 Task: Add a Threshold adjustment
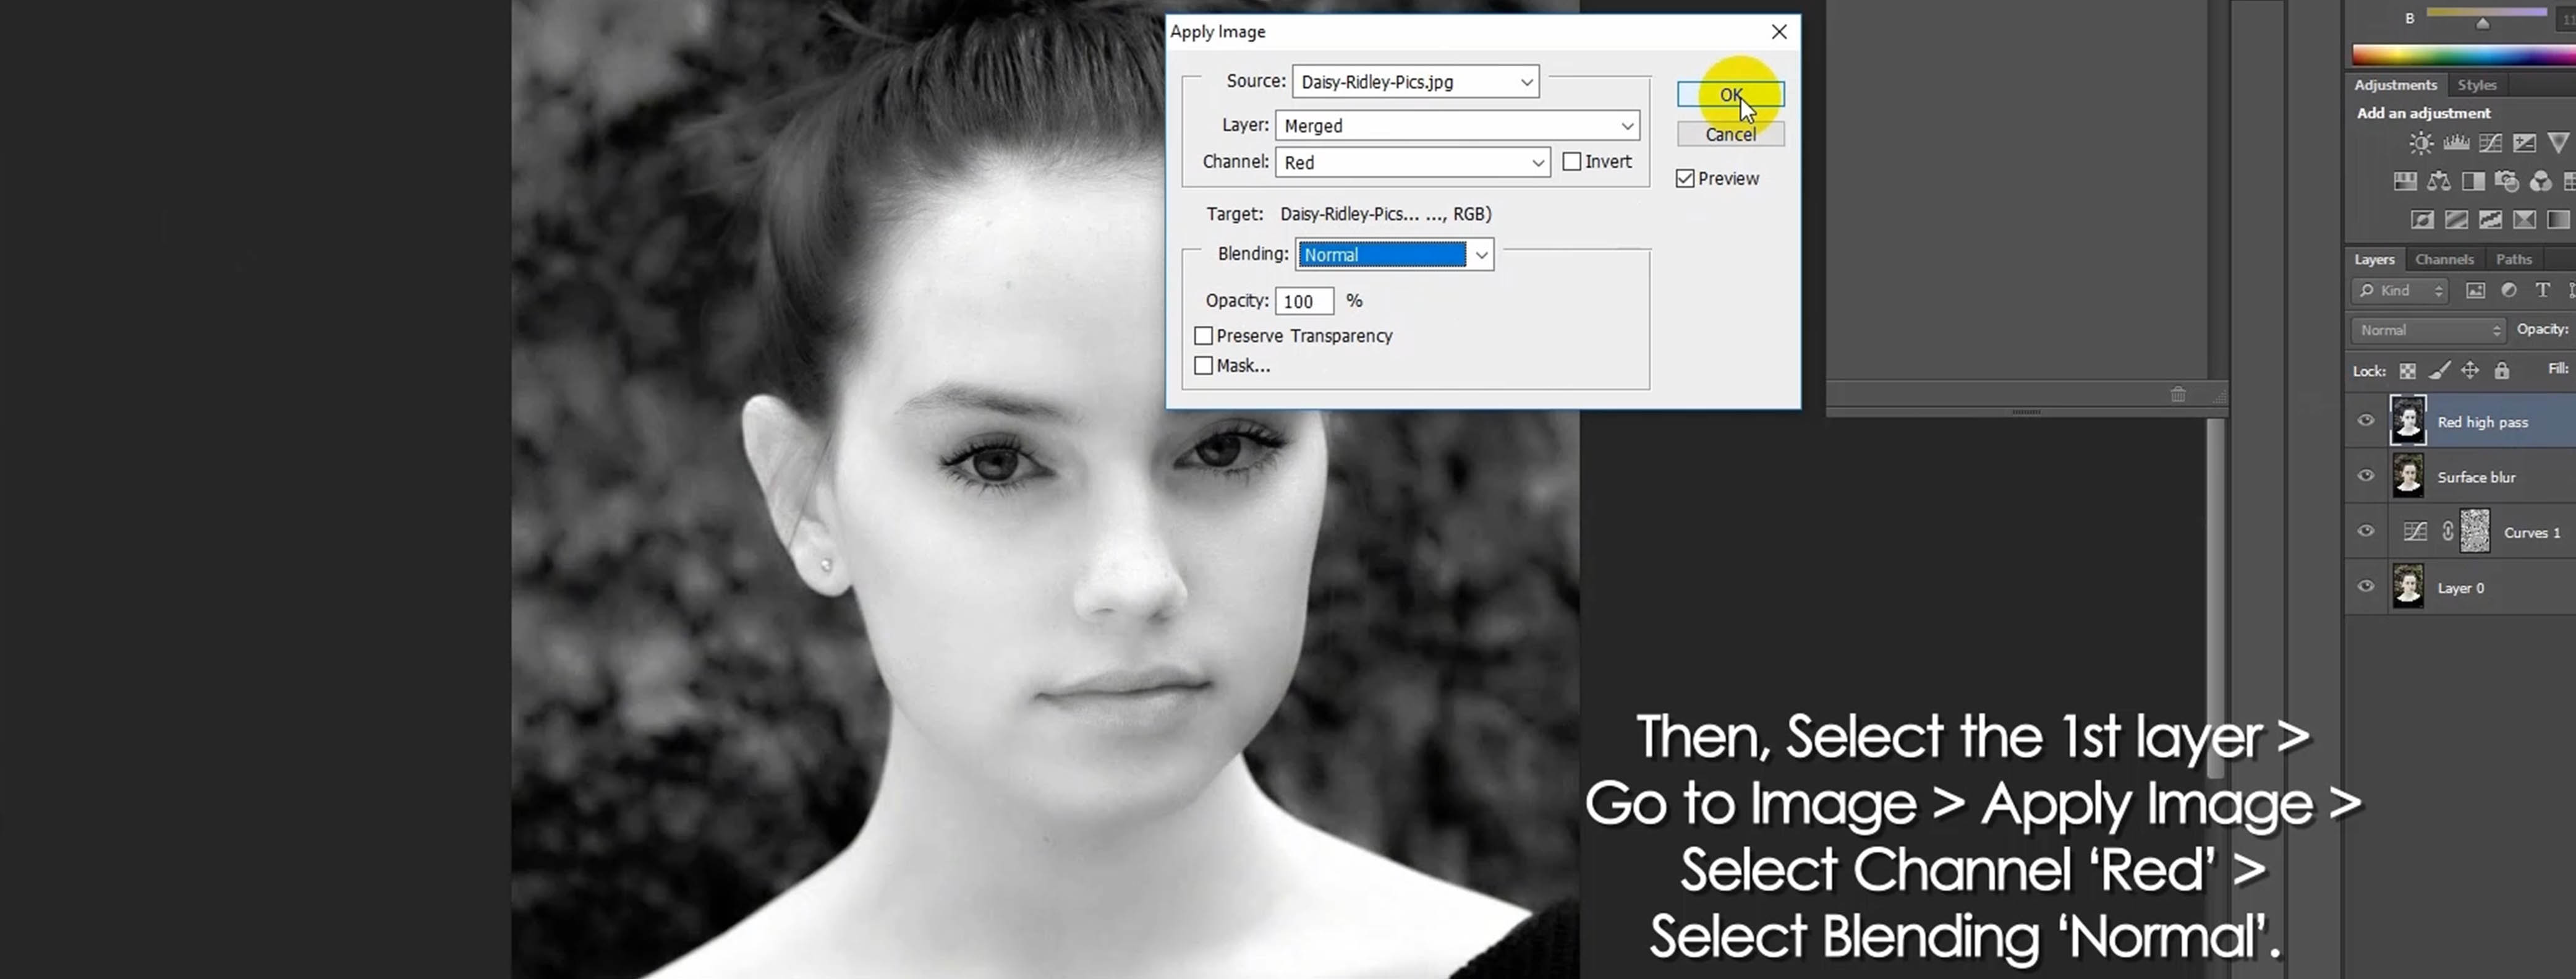(x=2490, y=220)
